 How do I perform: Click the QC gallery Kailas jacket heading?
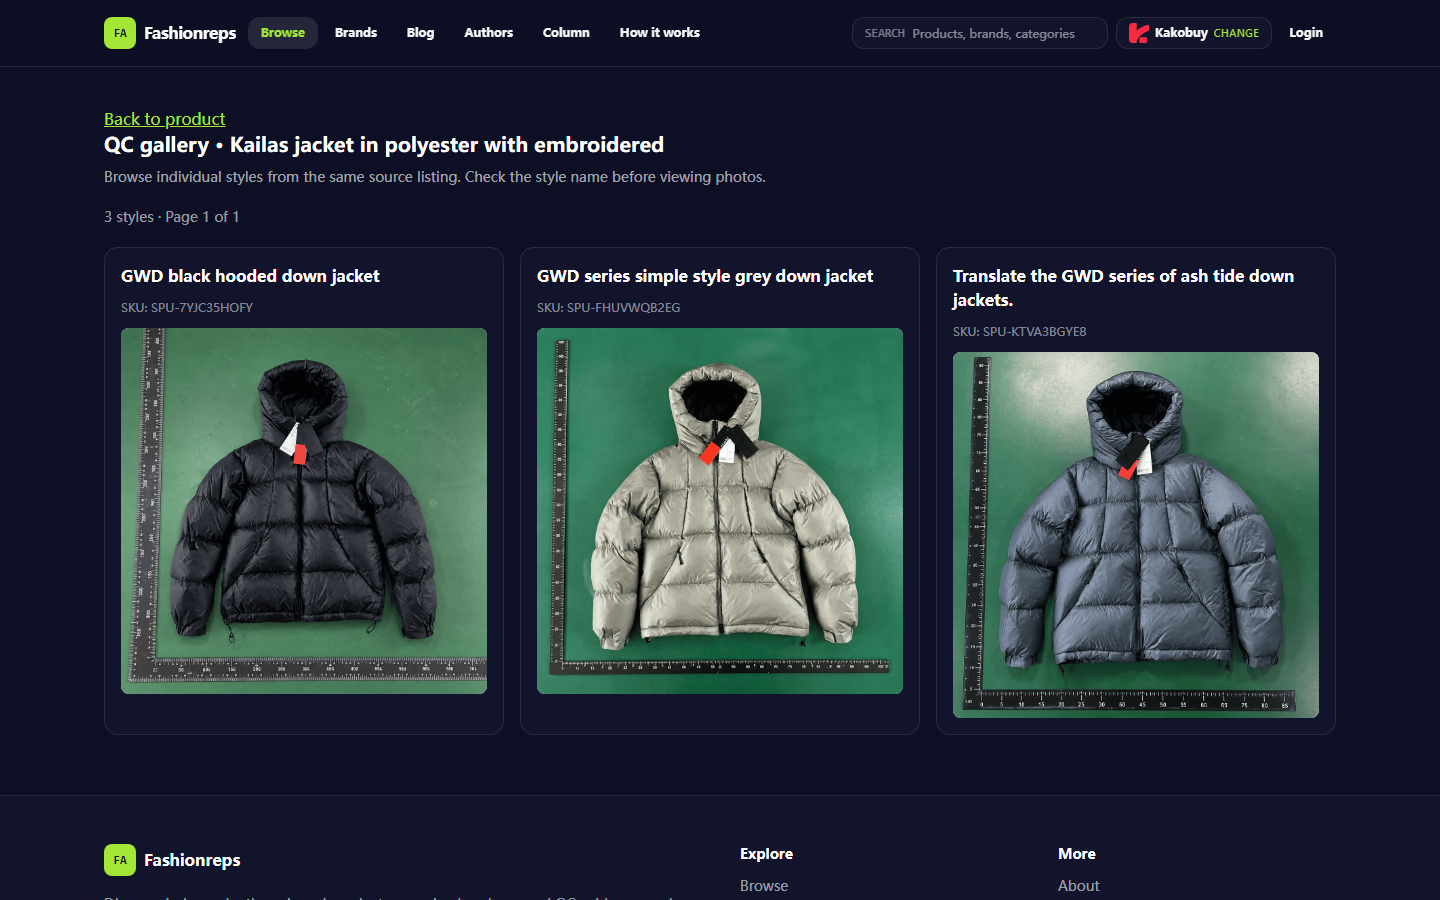(x=384, y=145)
